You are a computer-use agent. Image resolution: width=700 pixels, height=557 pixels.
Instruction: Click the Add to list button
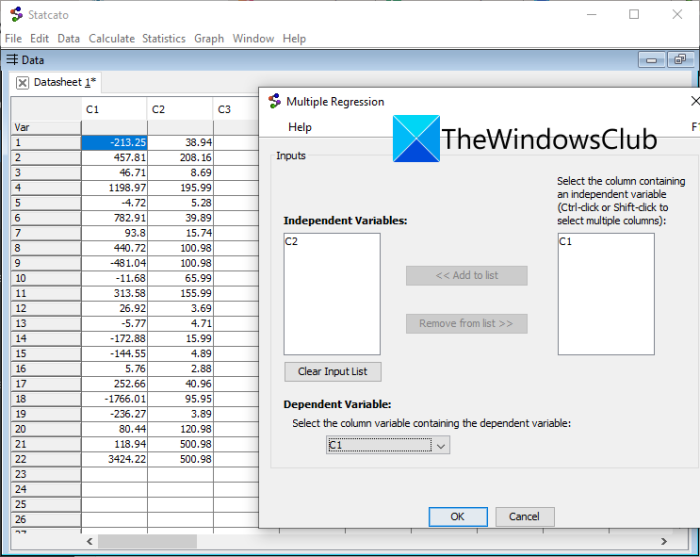click(467, 275)
